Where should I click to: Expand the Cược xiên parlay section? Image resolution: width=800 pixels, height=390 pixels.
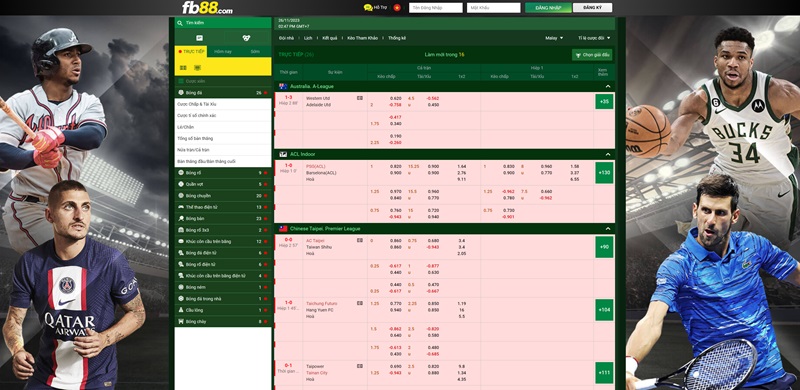(x=223, y=81)
